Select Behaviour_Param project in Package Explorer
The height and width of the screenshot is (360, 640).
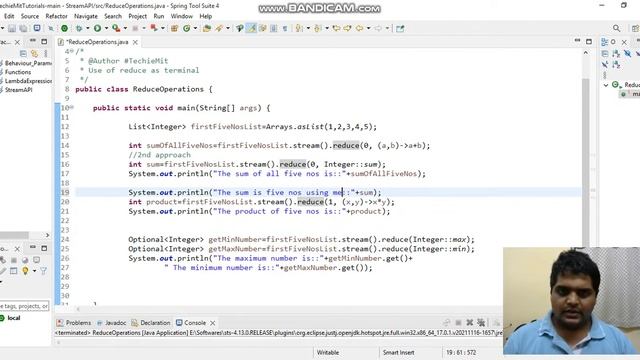point(26,63)
